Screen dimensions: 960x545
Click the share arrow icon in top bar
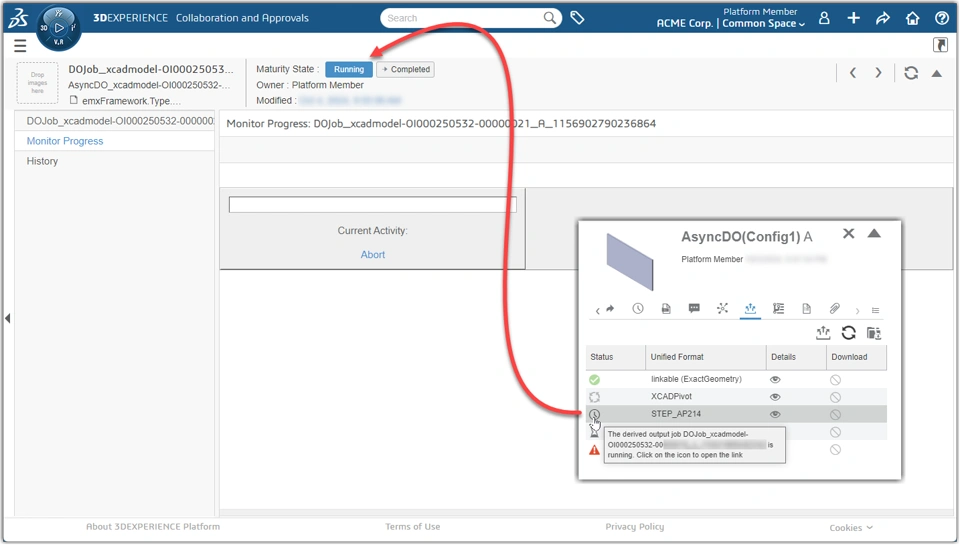click(x=882, y=18)
